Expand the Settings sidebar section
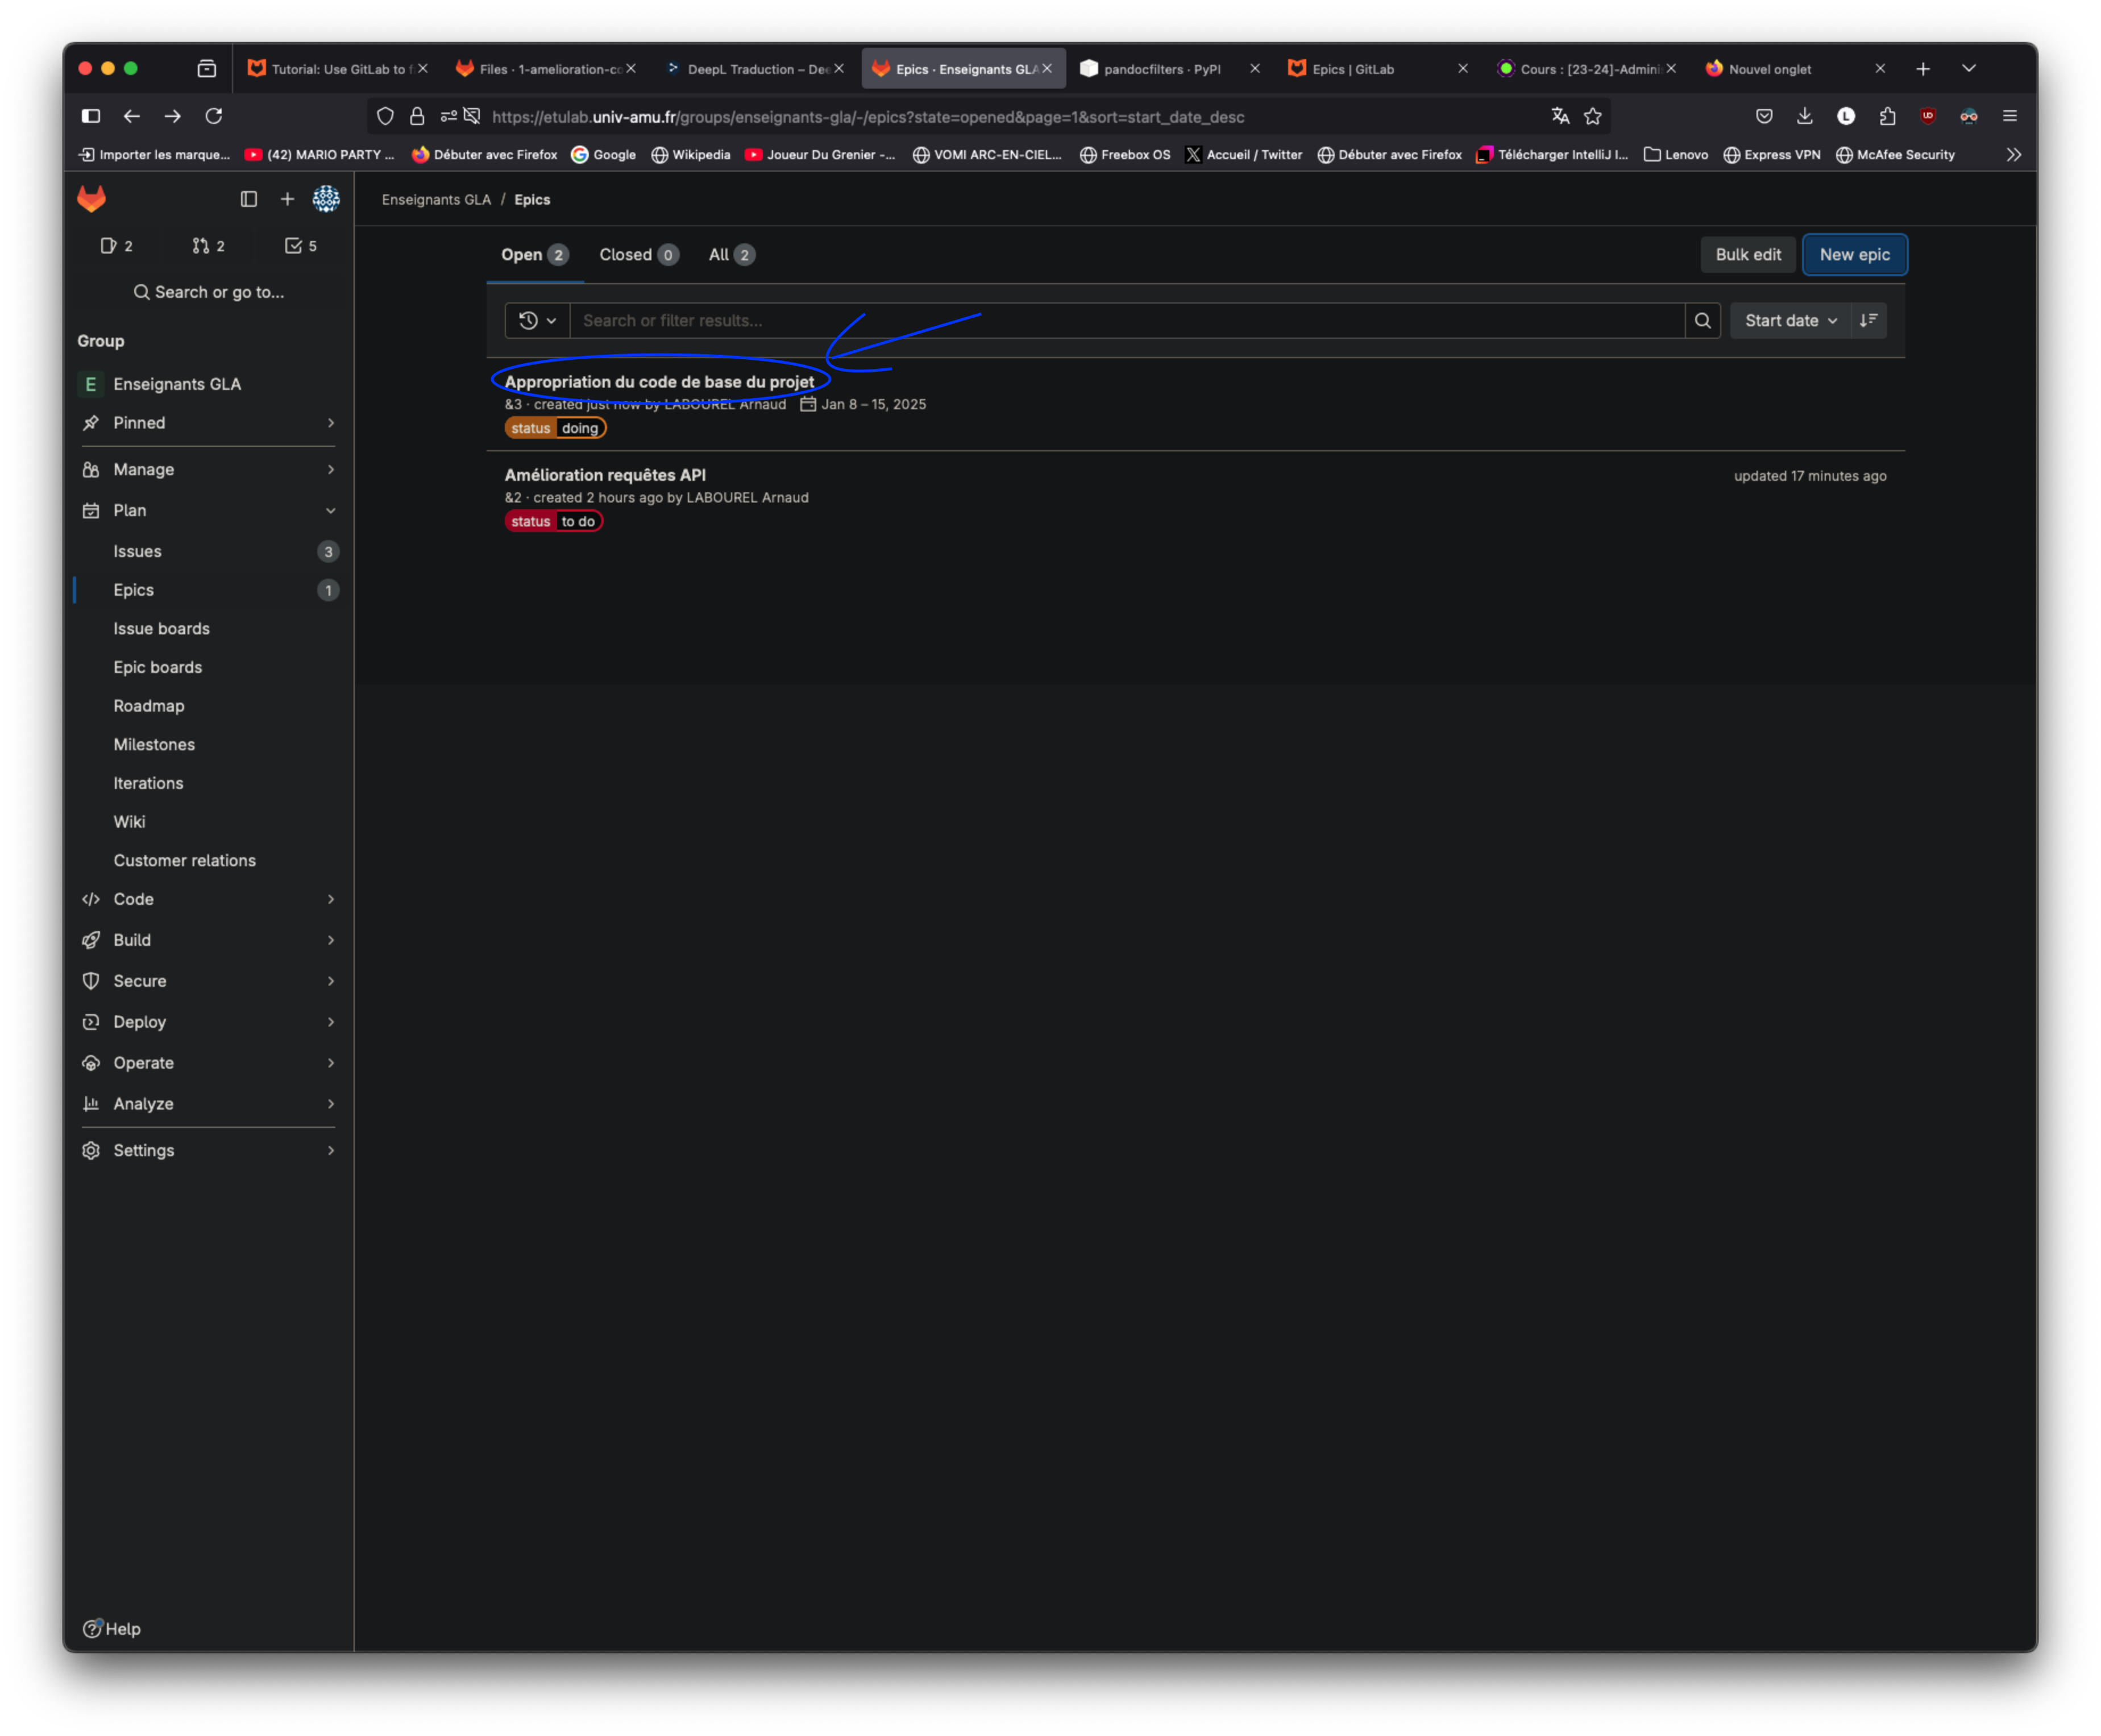 coord(208,1150)
